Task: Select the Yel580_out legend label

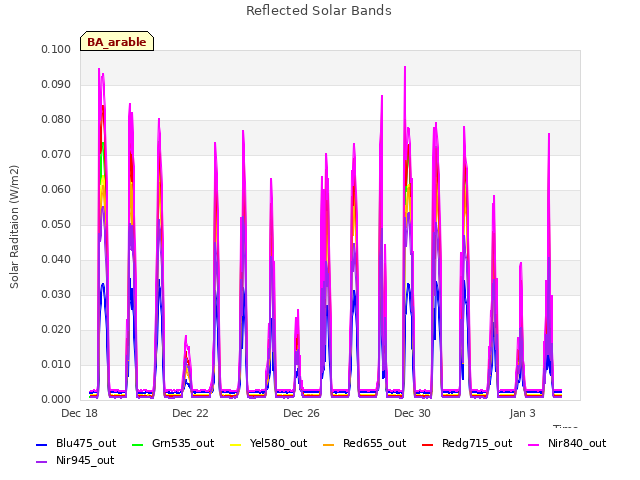Action: 278,443
